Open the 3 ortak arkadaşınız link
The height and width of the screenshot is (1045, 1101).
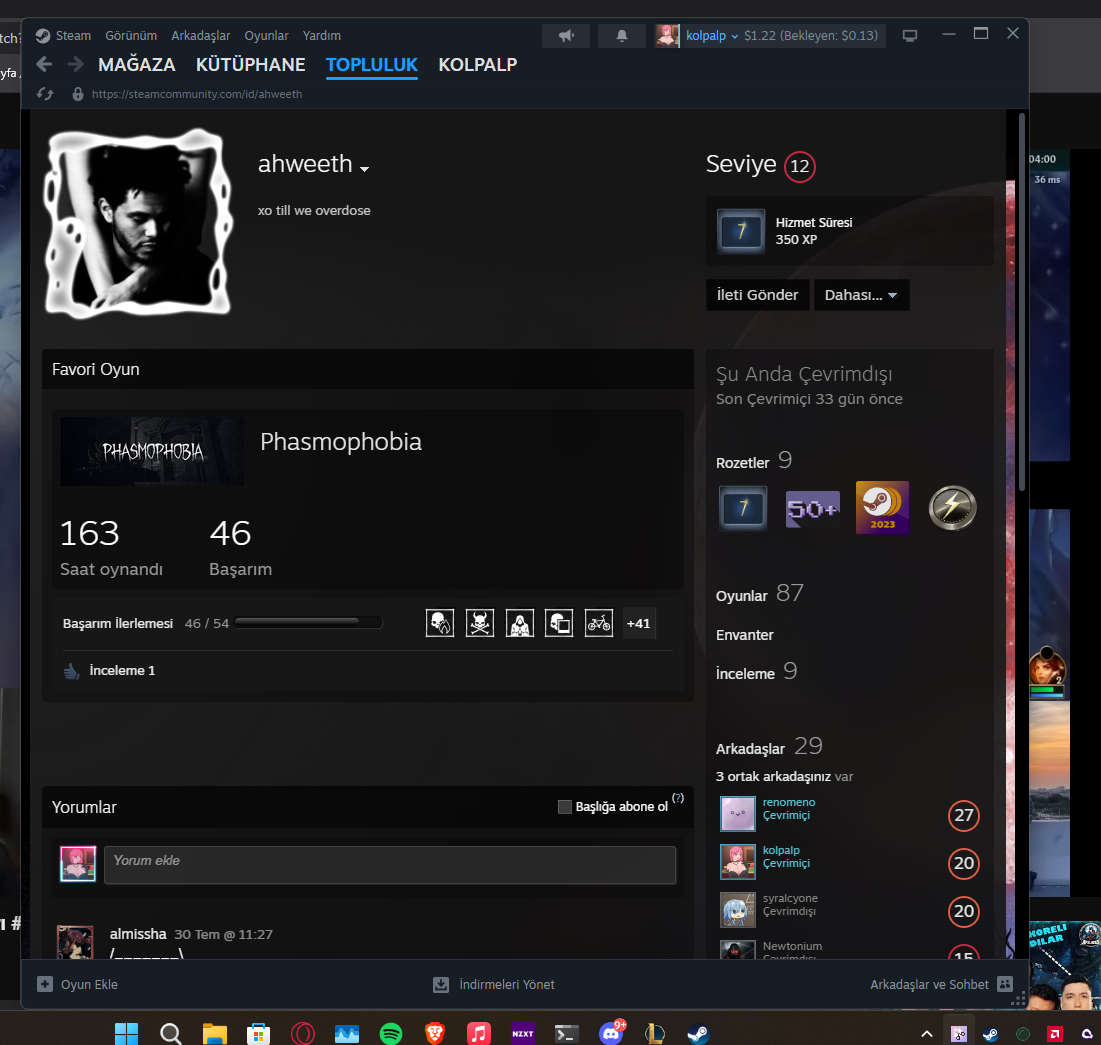(773, 777)
